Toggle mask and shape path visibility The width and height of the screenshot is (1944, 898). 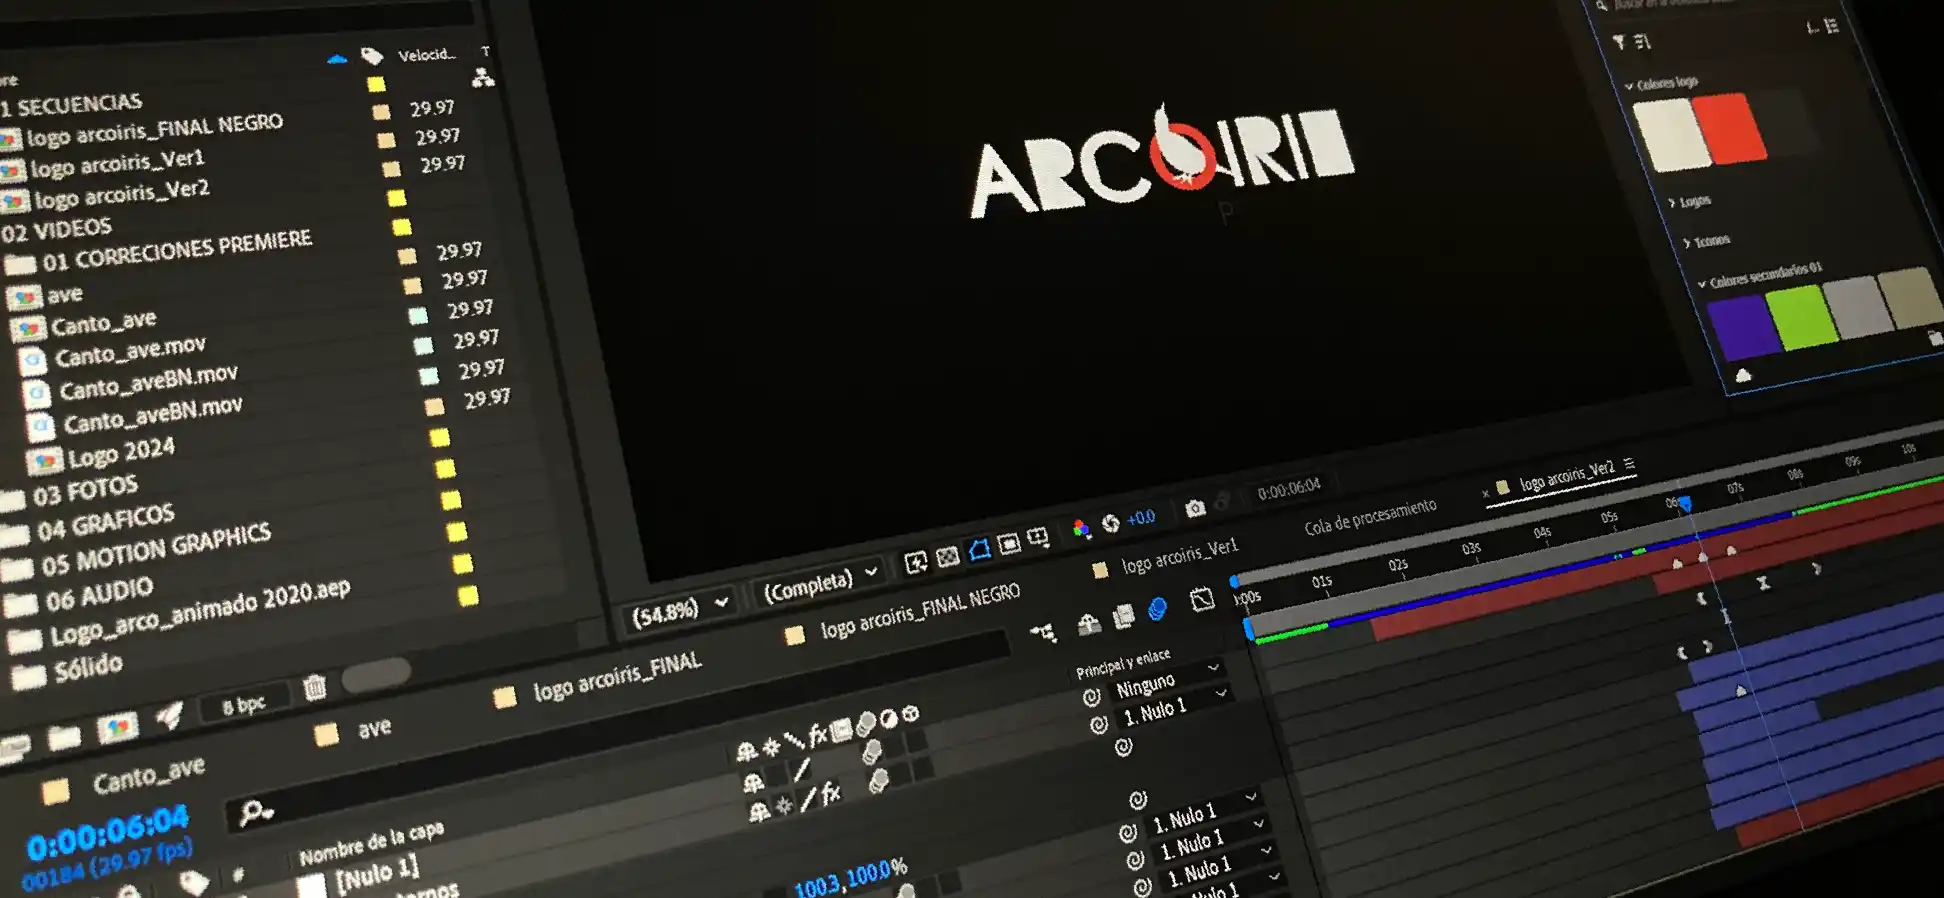point(979,549)
